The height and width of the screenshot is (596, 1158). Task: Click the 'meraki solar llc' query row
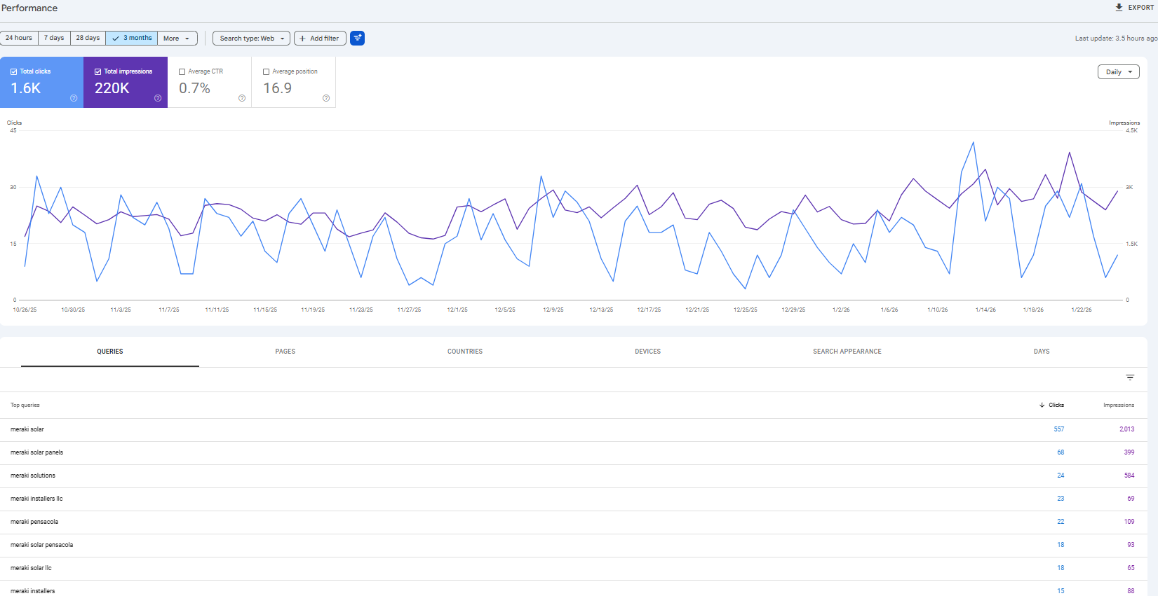(x=573, y=567)
